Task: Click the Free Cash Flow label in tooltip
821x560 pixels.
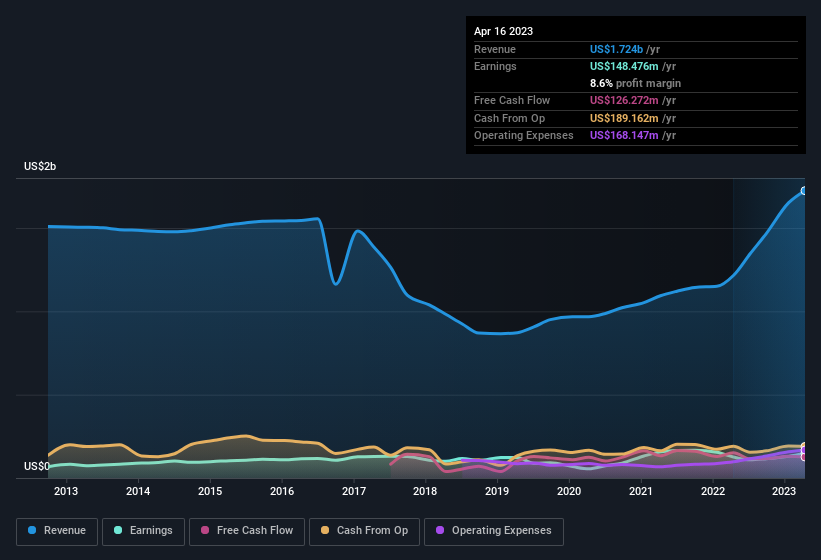Action: click(512, 100)
